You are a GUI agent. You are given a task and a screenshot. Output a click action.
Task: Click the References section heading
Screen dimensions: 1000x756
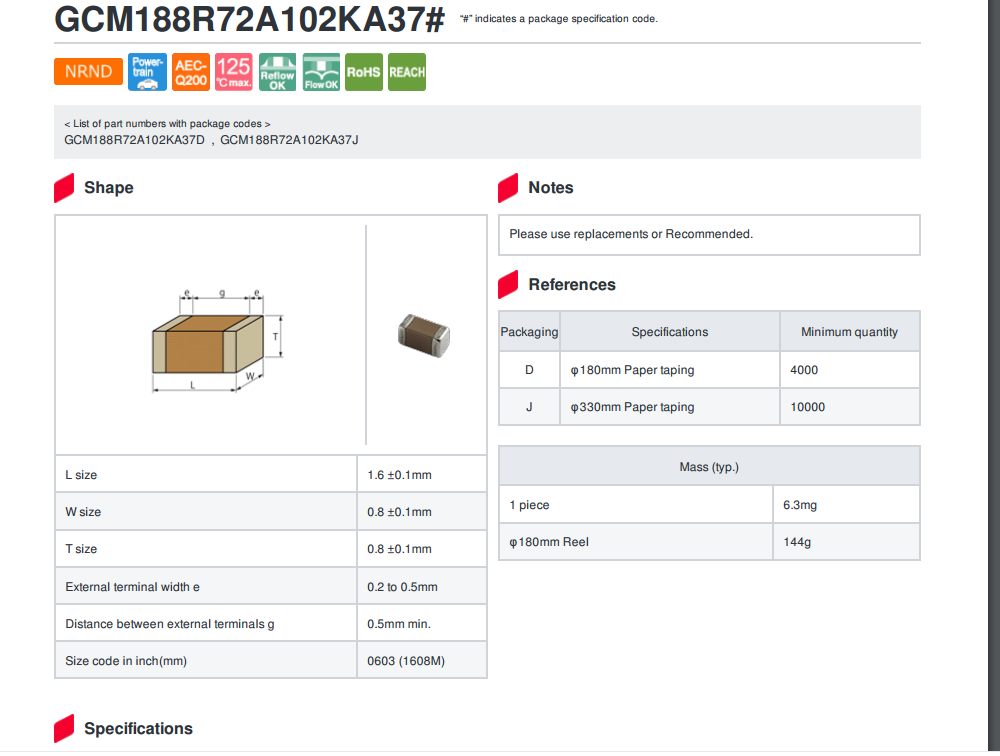click(572, 285)
